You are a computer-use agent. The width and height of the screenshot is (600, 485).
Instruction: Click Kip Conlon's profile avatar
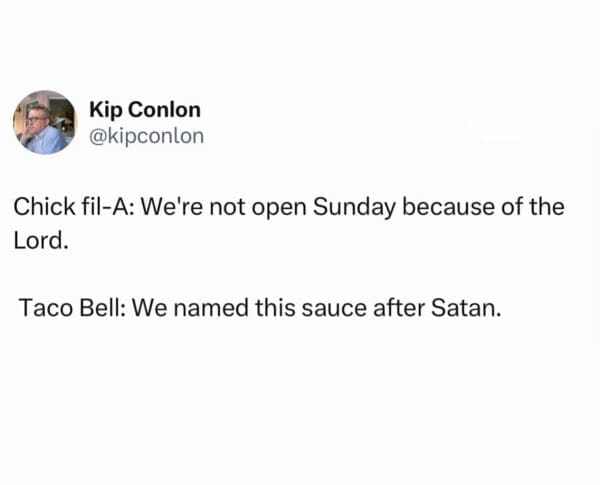click(x=44, y=122)
